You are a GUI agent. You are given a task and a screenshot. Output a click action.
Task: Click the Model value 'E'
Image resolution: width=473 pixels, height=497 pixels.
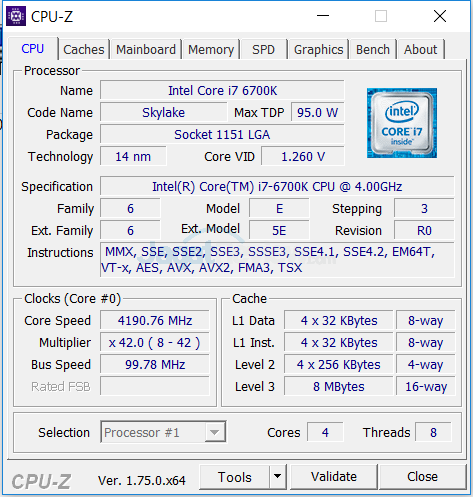(279, 208)
